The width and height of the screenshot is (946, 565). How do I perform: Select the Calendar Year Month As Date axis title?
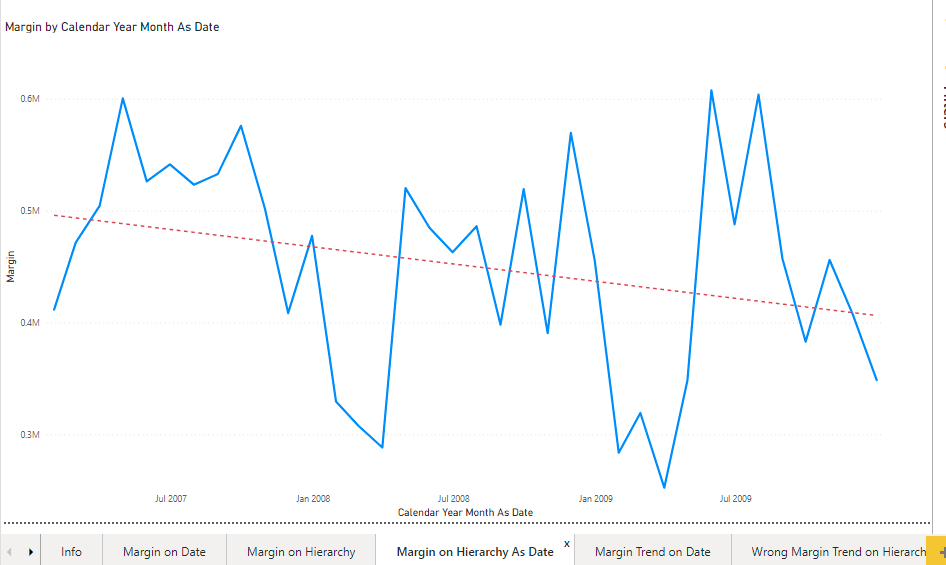pyautogui.click(x=465, y=512)
